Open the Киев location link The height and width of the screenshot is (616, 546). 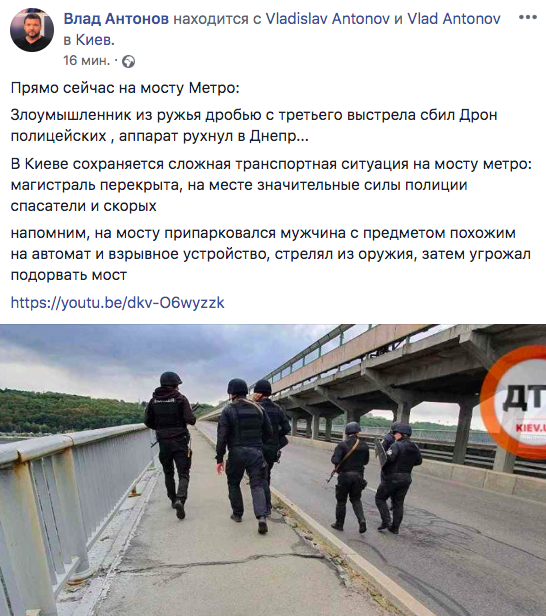point(95,40)
